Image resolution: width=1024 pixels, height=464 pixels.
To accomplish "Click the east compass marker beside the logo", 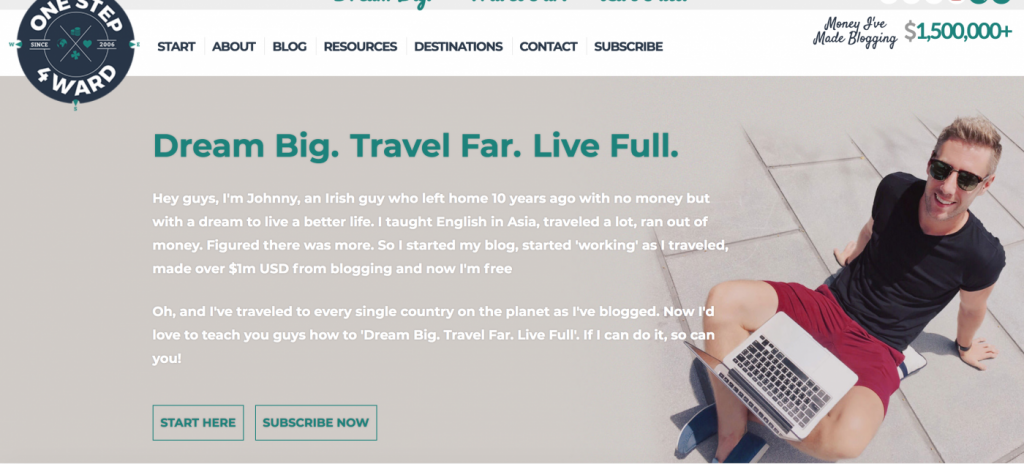I will [x=135, y=44].
